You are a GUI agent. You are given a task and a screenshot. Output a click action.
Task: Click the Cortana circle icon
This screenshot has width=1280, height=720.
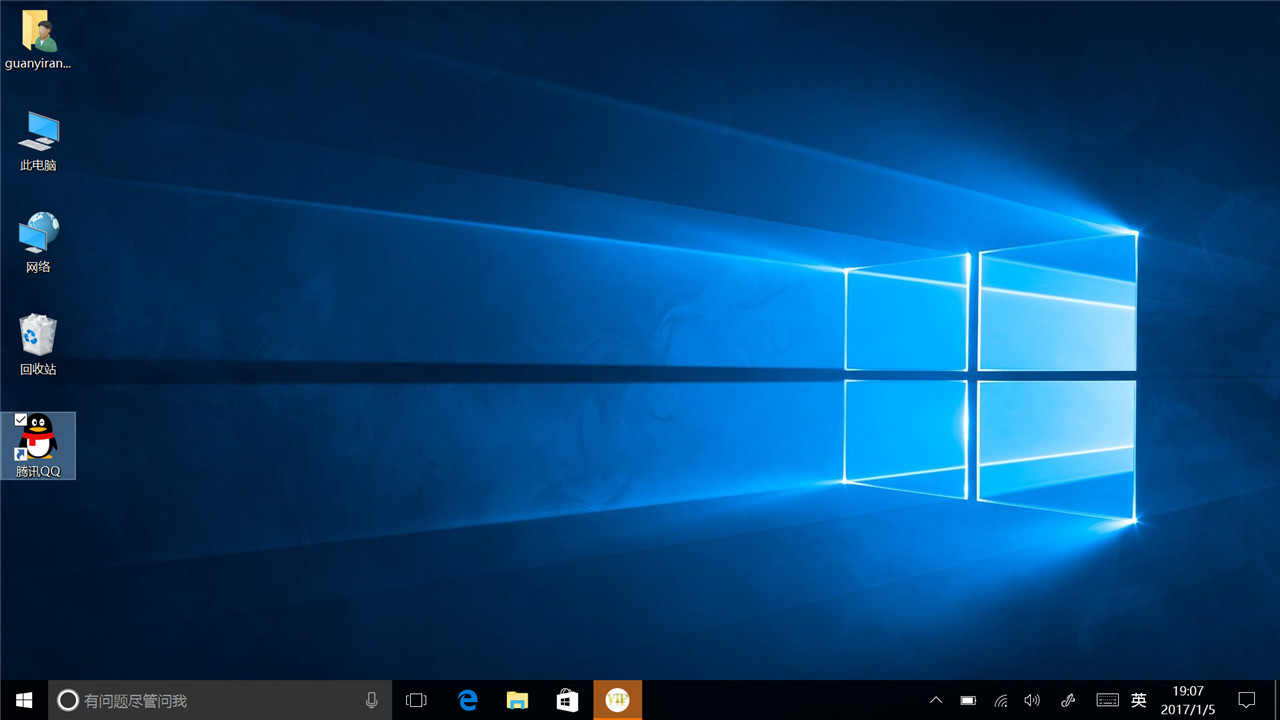click(x=67, y=700)
